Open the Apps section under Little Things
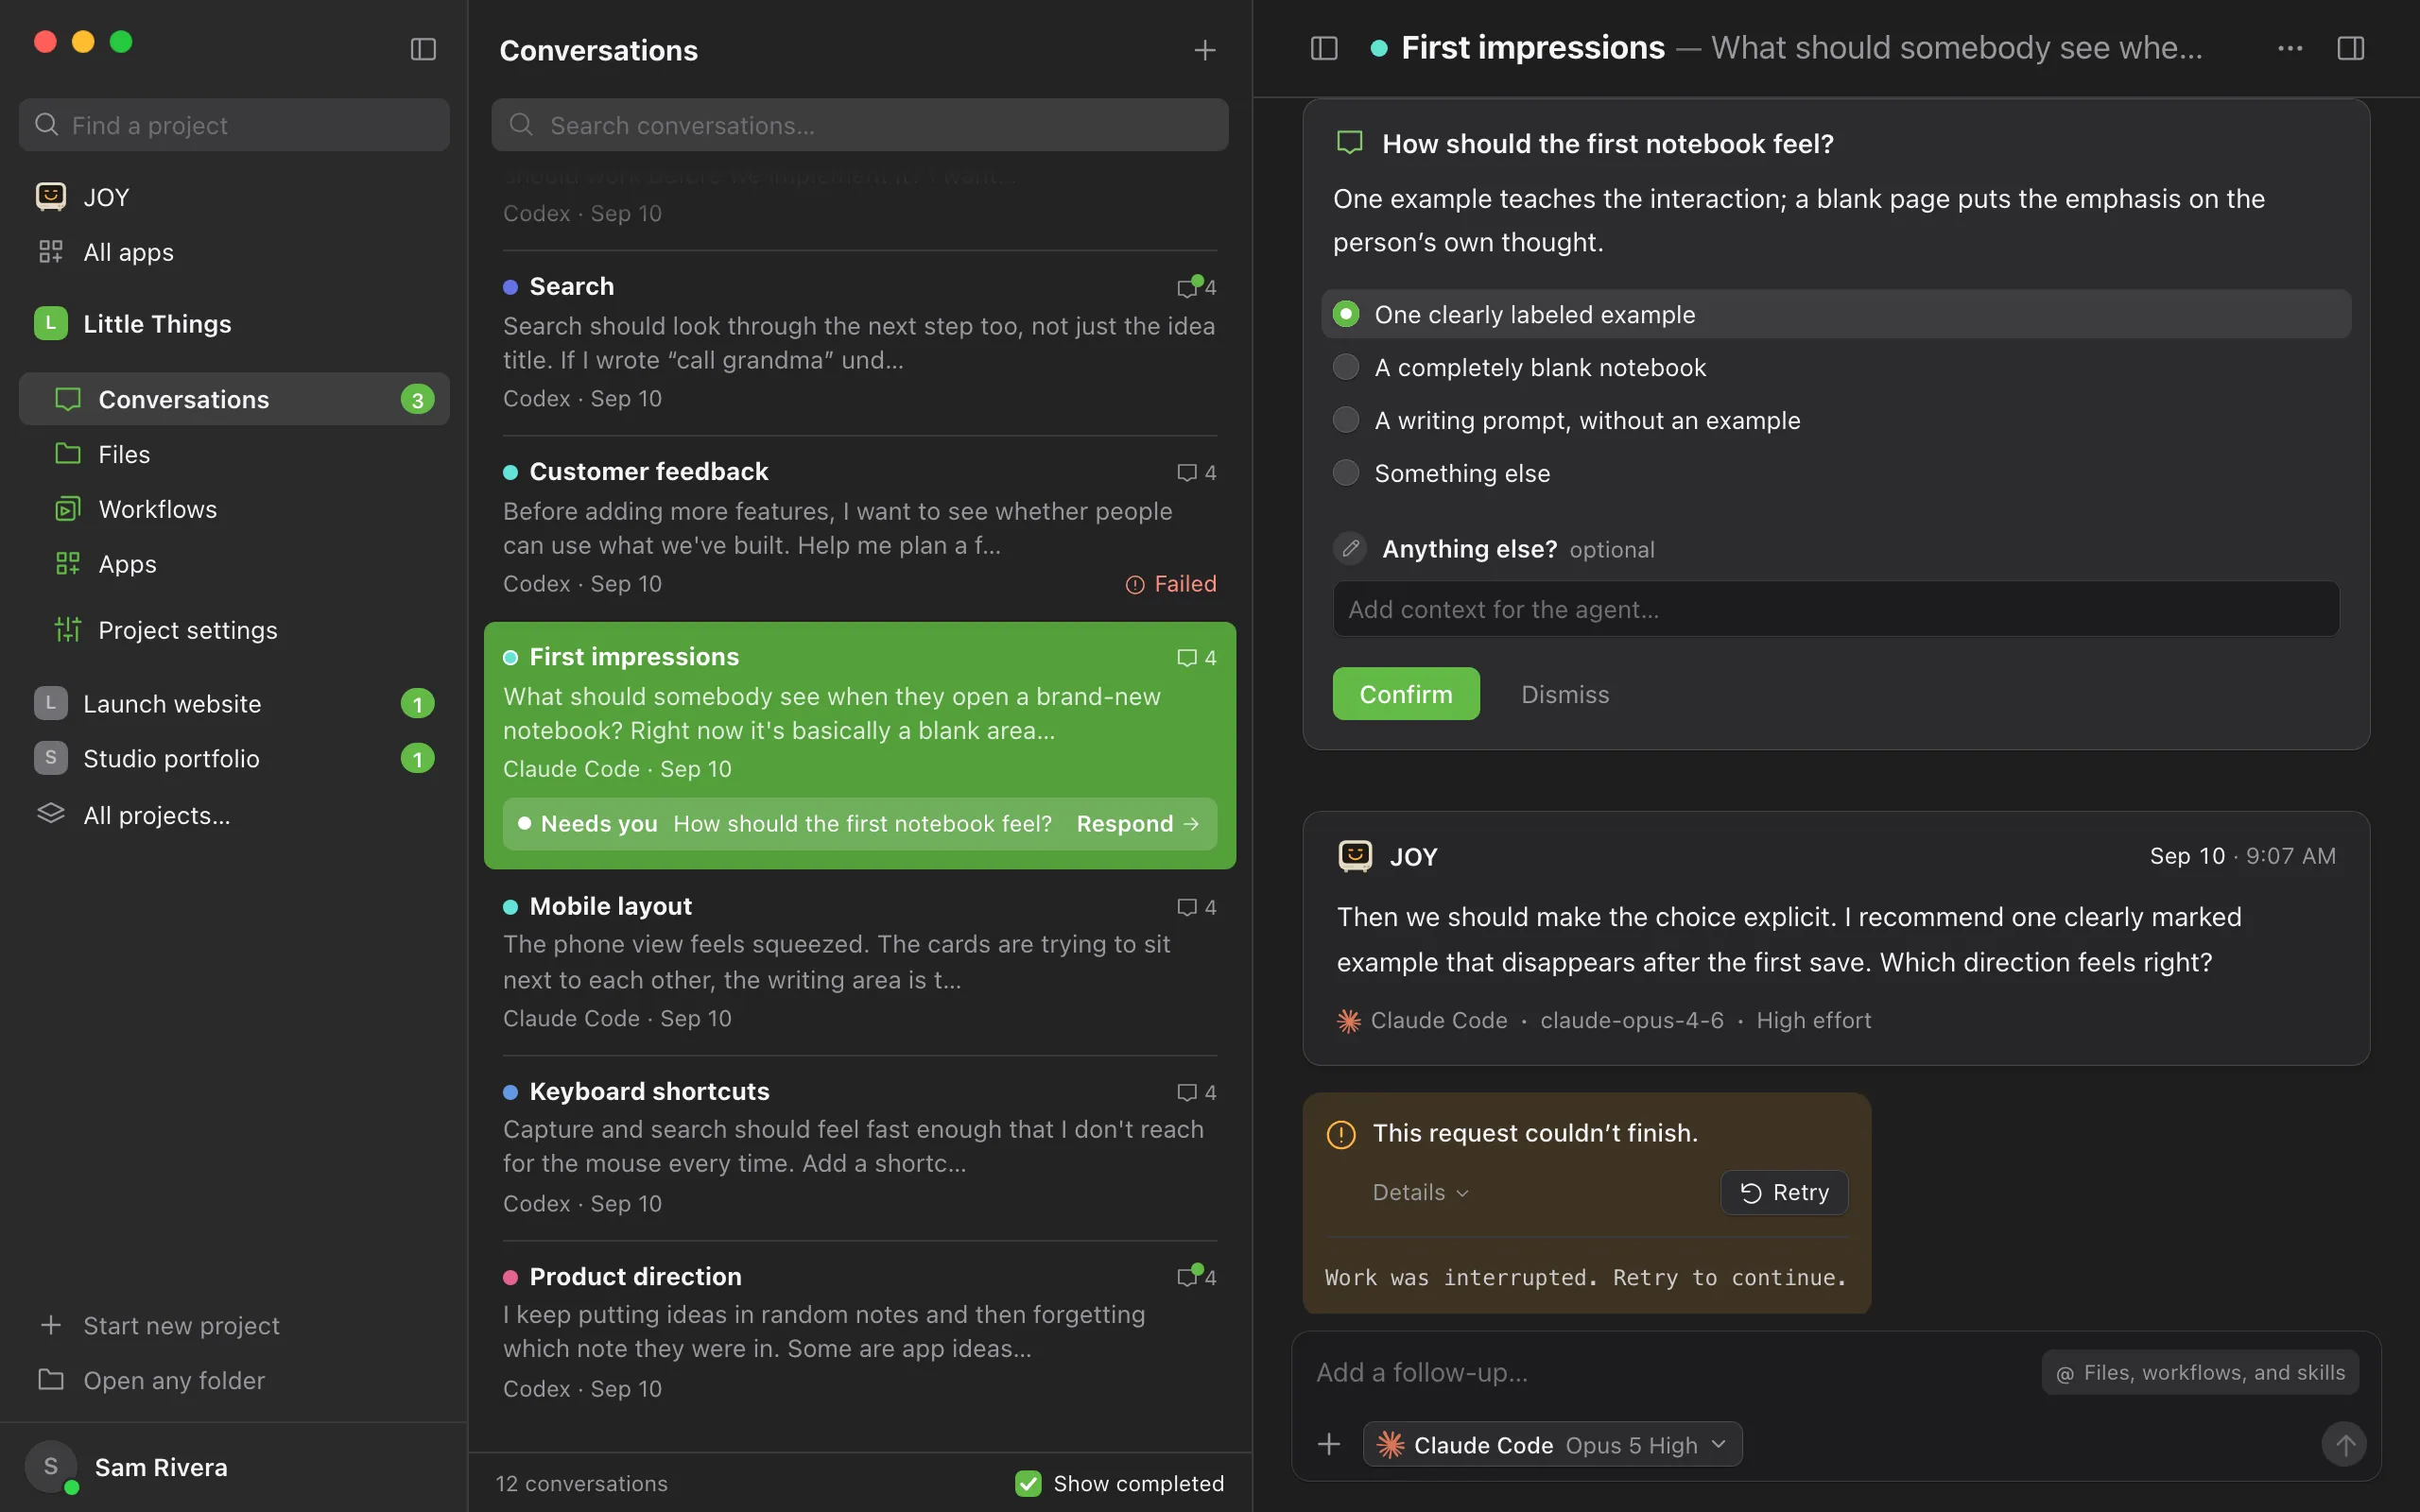2420x1512 pixels. 234,564
